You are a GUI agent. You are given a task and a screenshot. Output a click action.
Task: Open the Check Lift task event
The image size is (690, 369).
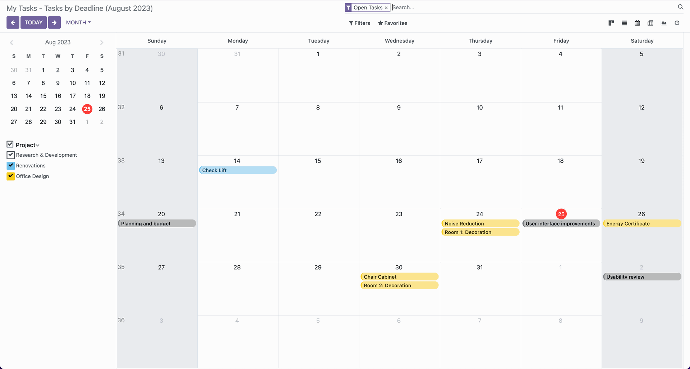[x=238, y=170]
